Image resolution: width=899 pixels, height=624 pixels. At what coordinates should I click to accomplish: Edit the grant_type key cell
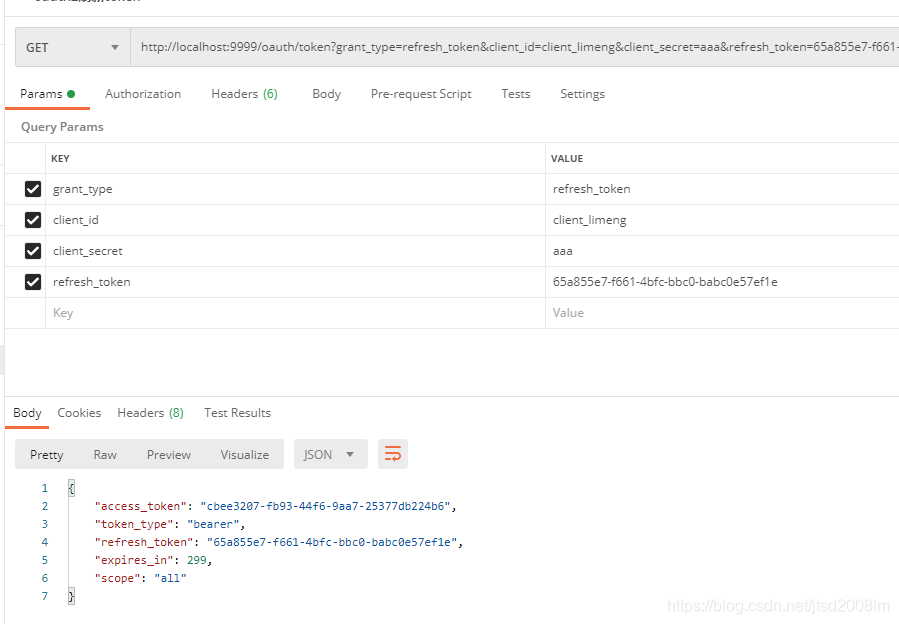click(x=295, y=189)
